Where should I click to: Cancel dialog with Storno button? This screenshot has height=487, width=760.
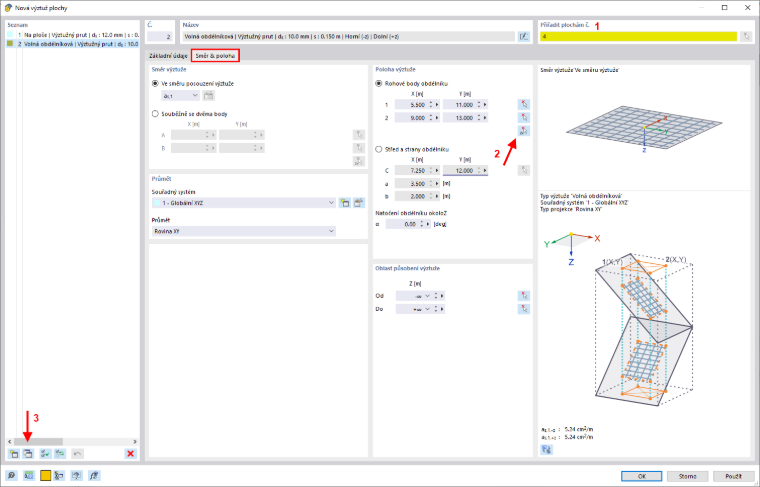(687, 476)
